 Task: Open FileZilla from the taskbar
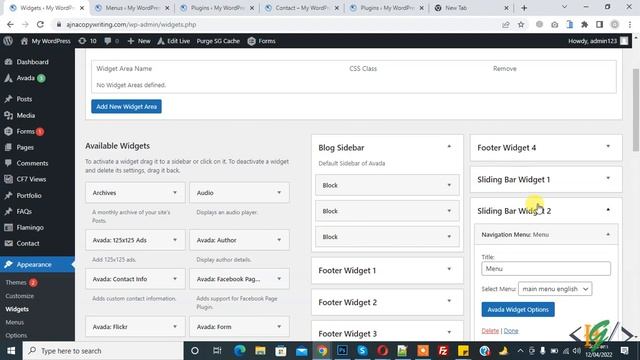pyautogui.click(x=443, y=351)
